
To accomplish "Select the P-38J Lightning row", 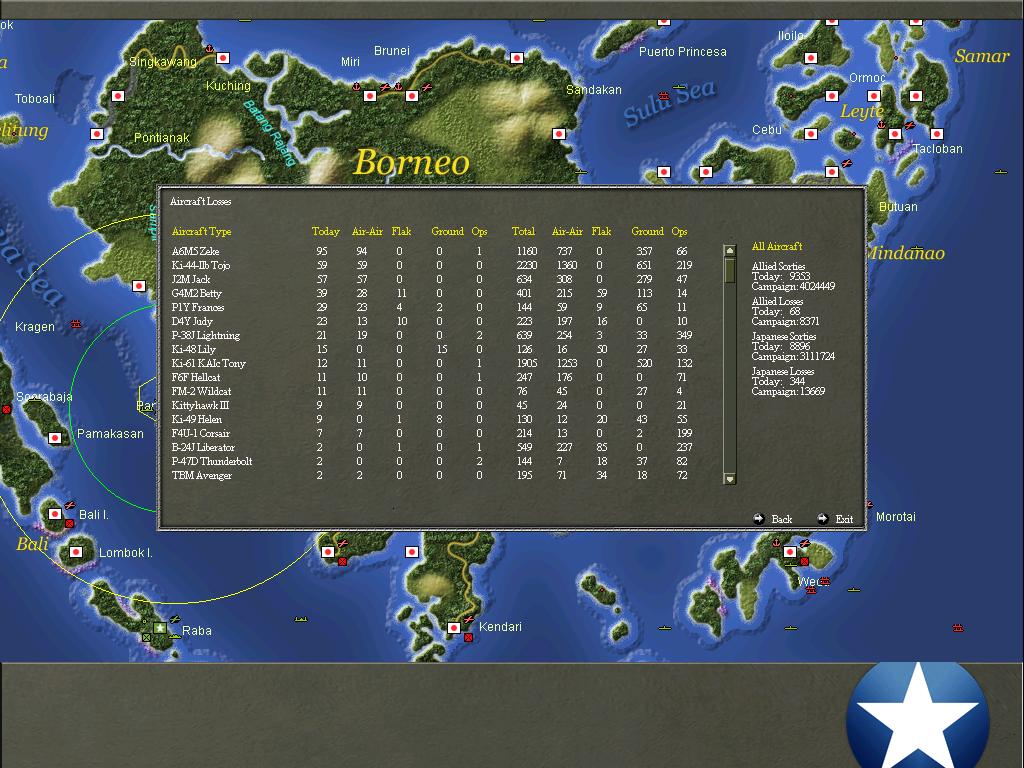I will click(432, 335).
